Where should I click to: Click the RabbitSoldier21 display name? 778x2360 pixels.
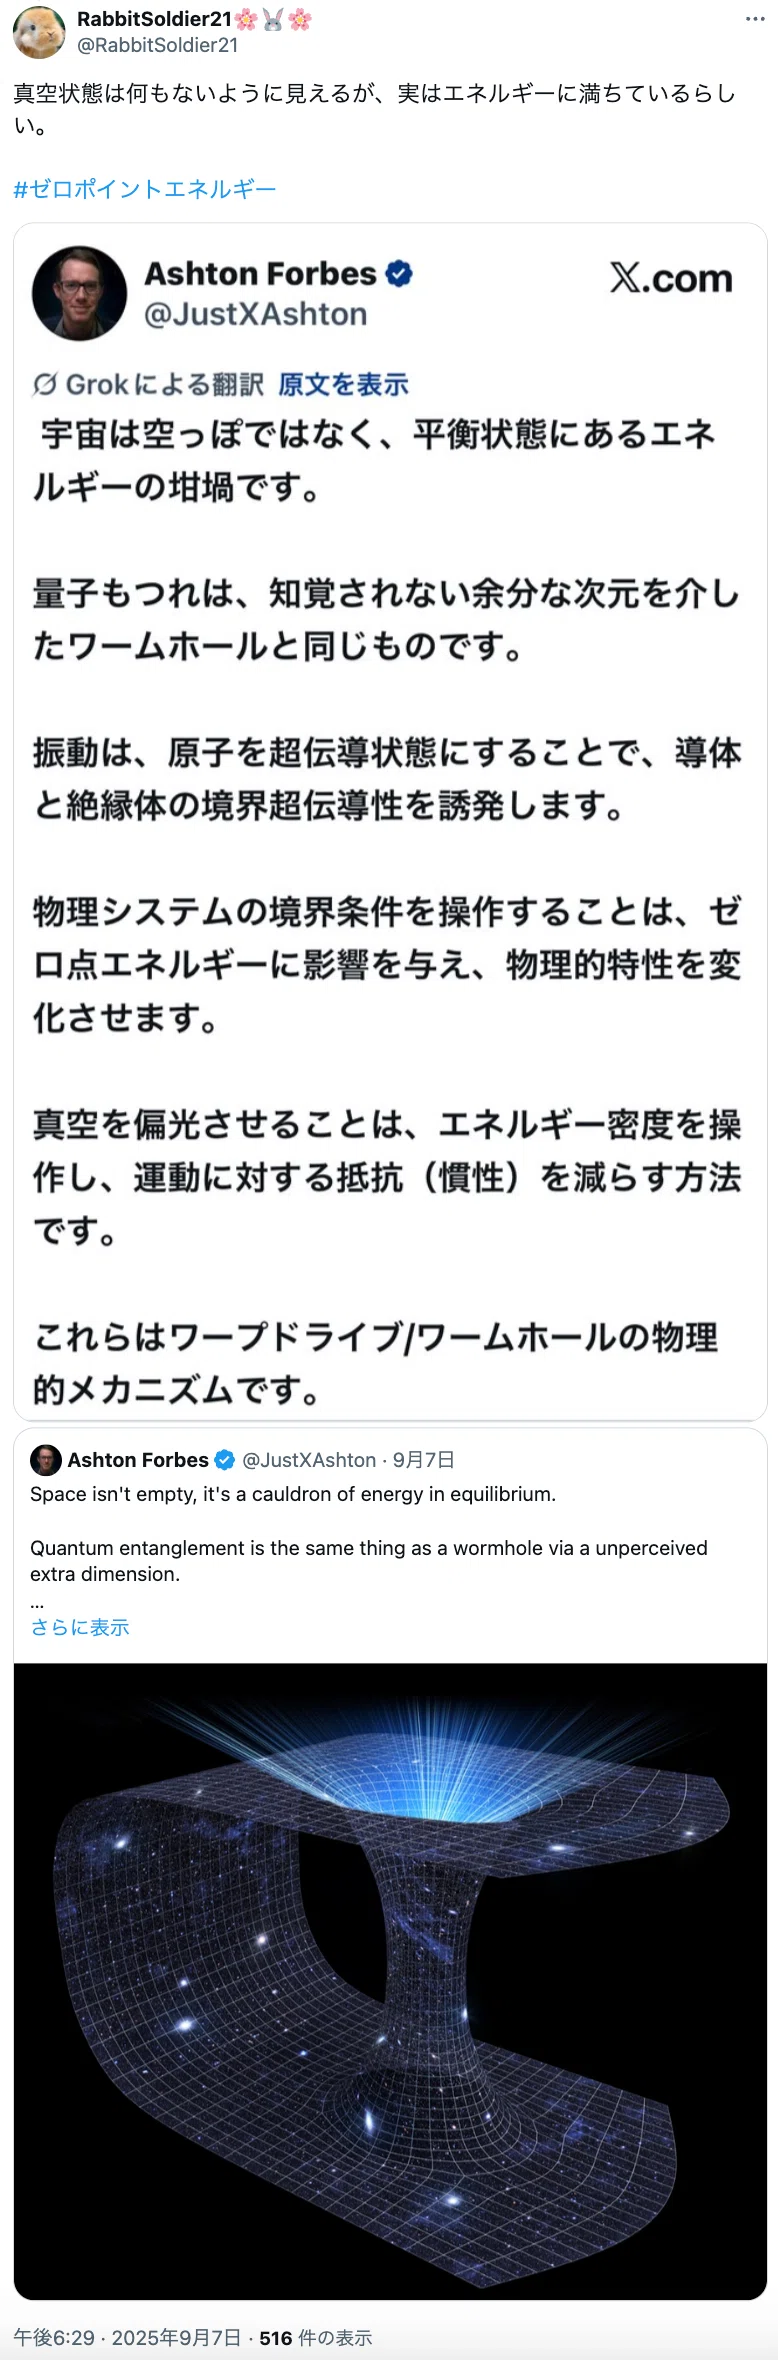click(154, 18)
